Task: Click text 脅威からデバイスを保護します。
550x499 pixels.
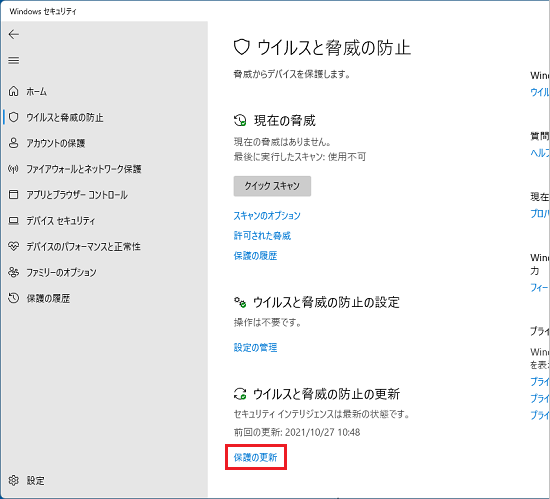Action: click(x=292, y=74)
